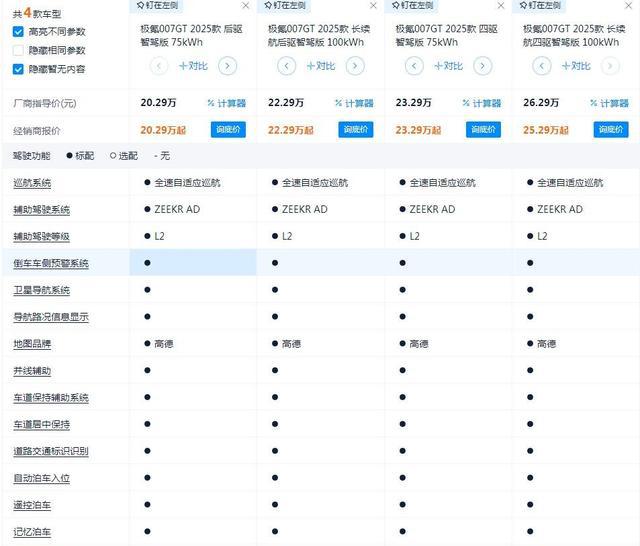Click 经销商报价 row label
The height and width of the screenshot is (546, 640).
pyautogui.click(x=37, y=131)
